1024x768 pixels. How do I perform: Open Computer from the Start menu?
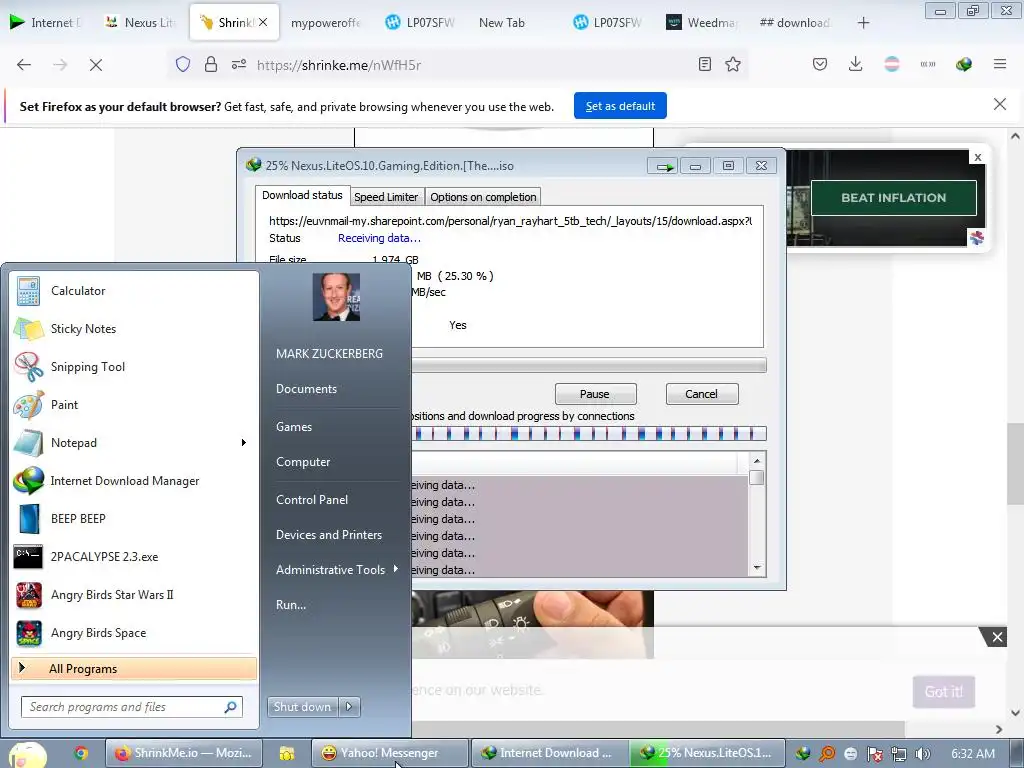pos(303,462)
